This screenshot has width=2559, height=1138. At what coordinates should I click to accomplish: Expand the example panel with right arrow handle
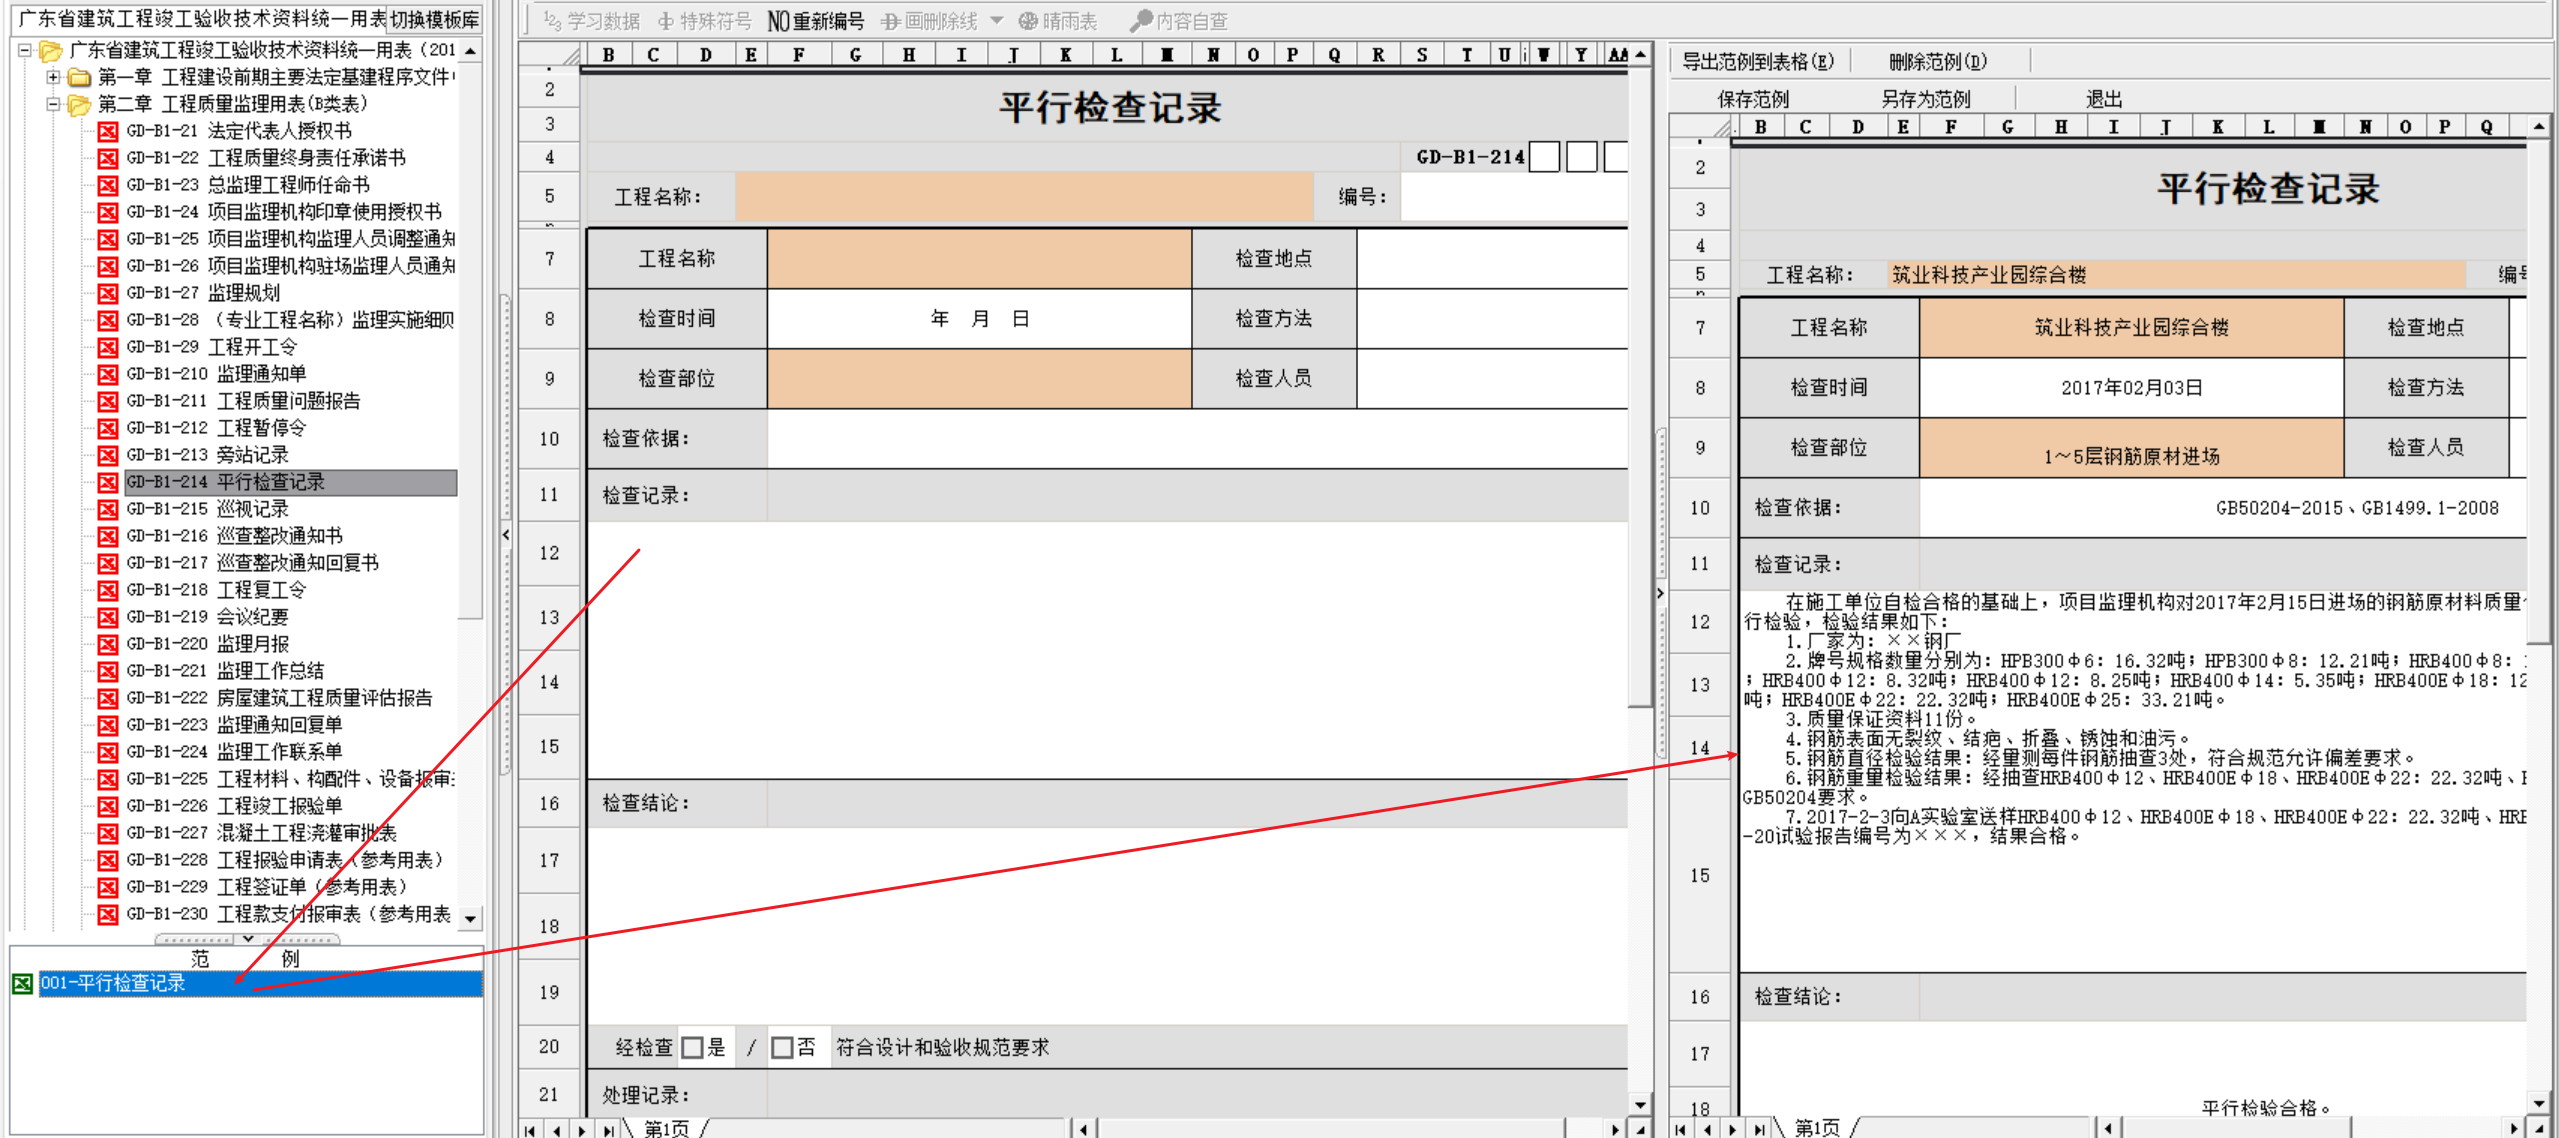(x=1660, y=593)
